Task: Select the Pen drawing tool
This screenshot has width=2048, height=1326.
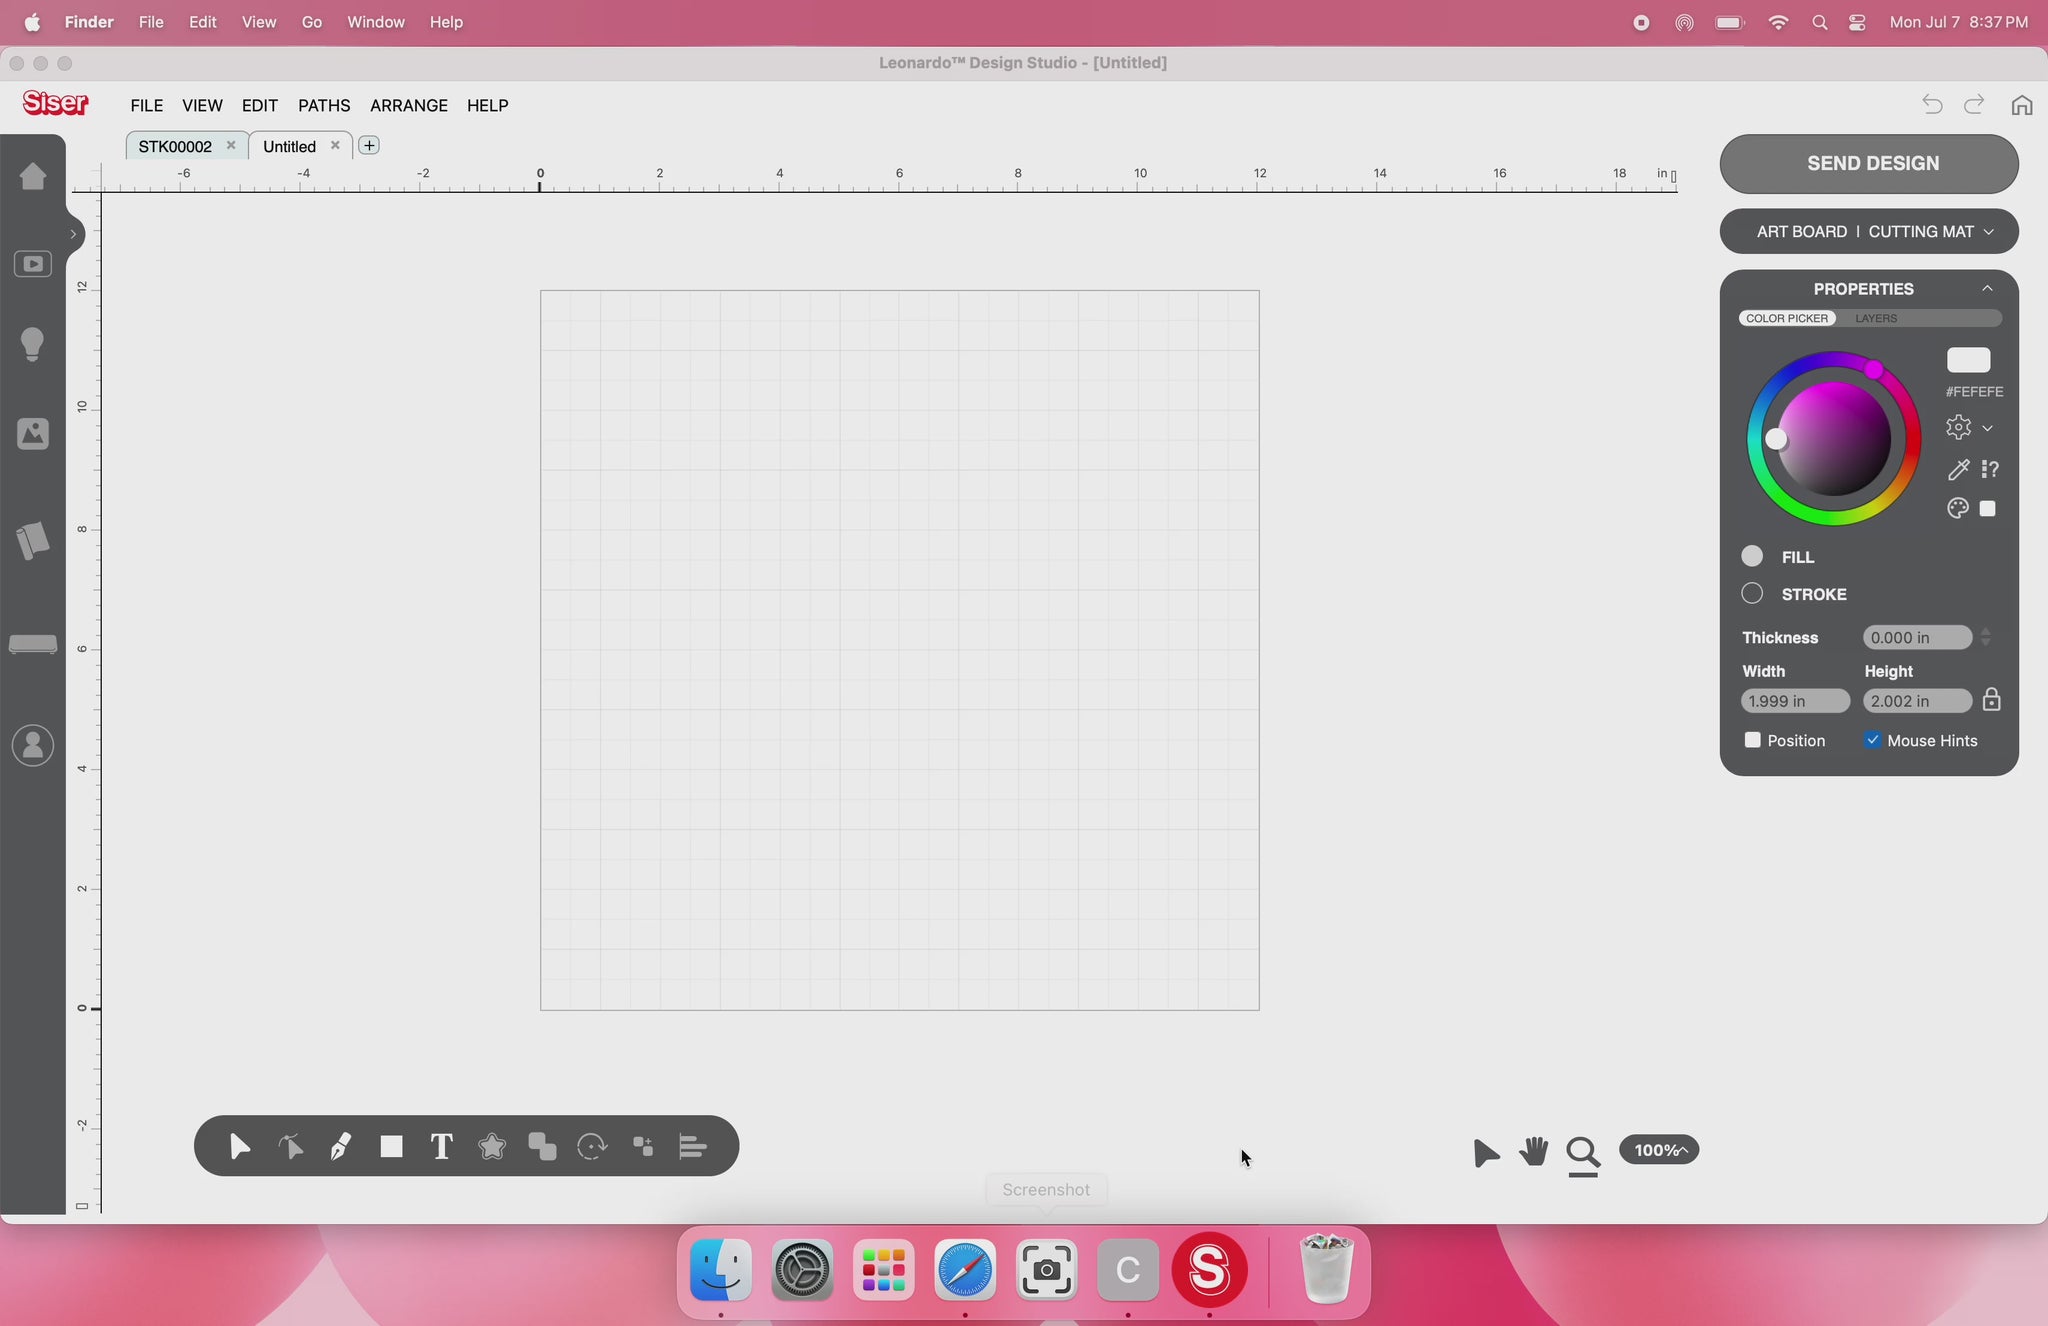Action: point(340,1146)
